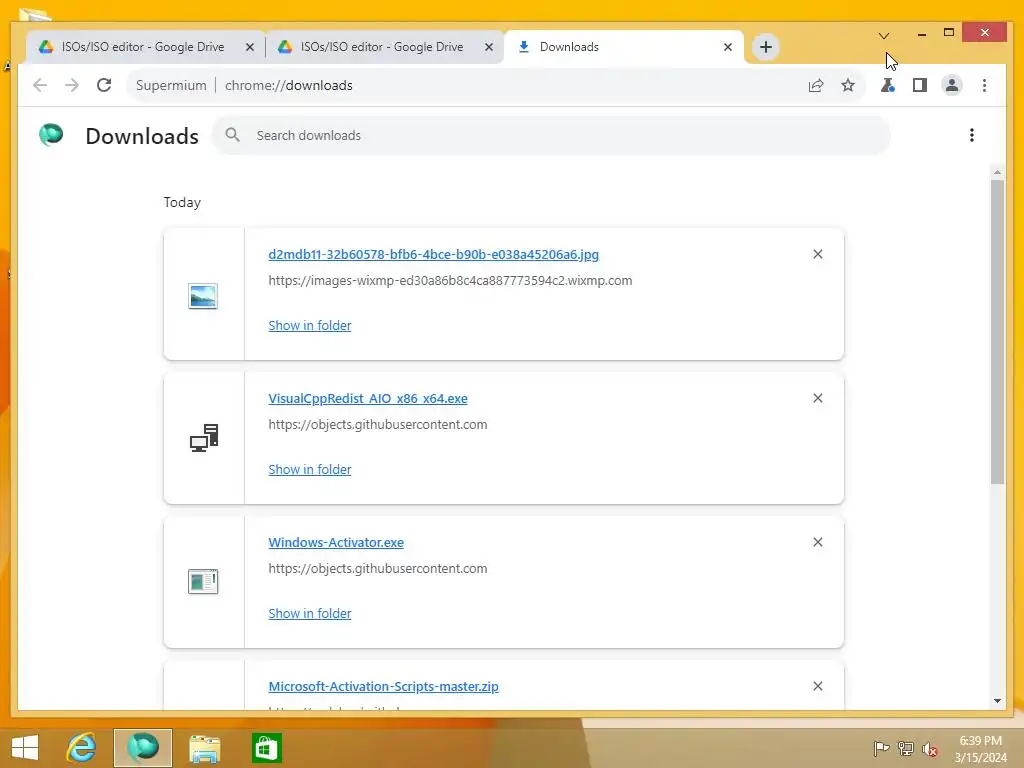Switch to the first ISOs/ISO editor Google Drive tab
This screenshot has height=768, width=1024.
[x=142, y=47]
